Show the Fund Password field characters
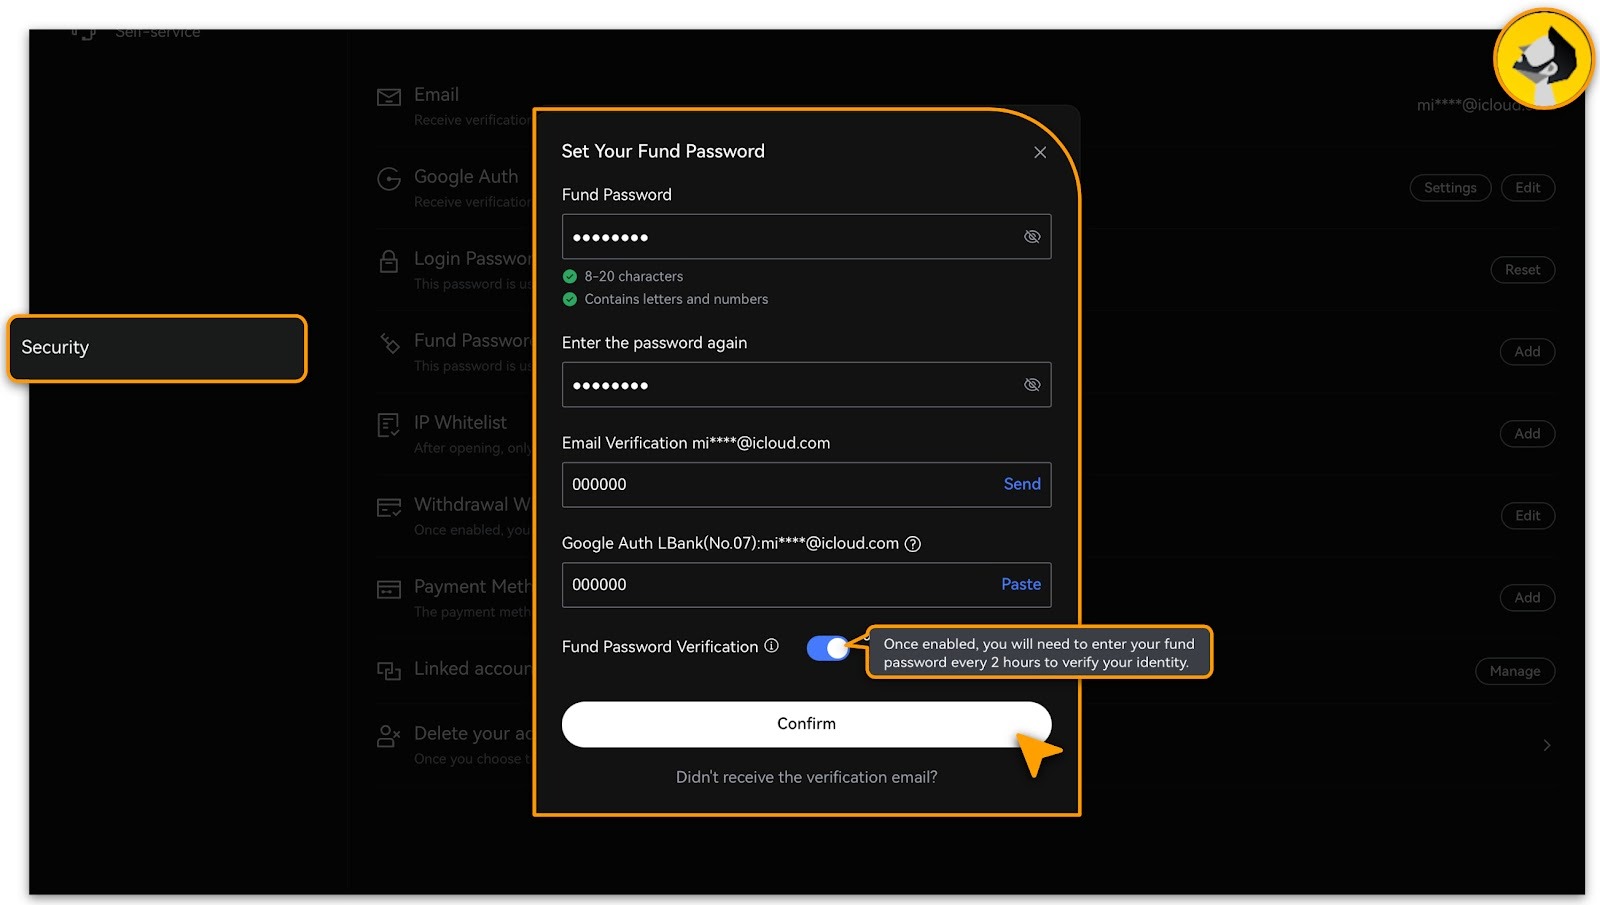This screenshot has width=1600, height=905. (x=1032, y=237)
